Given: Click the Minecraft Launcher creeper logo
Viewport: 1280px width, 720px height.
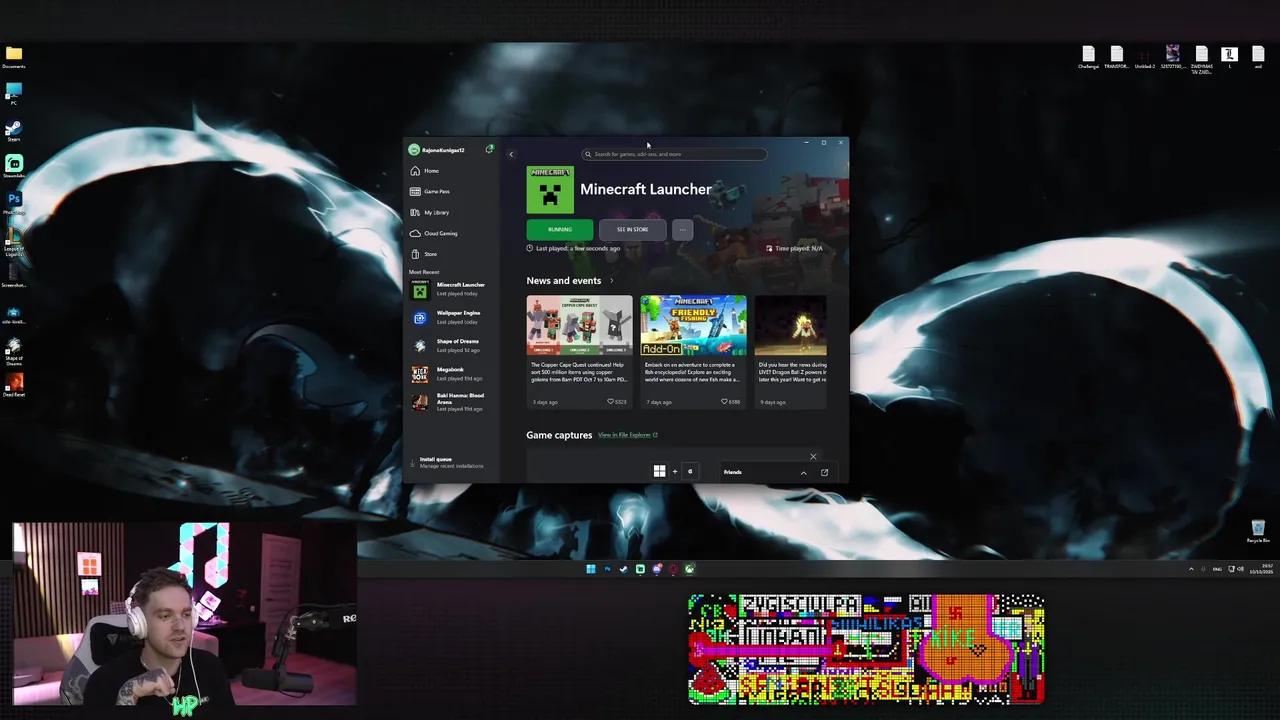Looking at the screenshot, I should coord(550,190).
